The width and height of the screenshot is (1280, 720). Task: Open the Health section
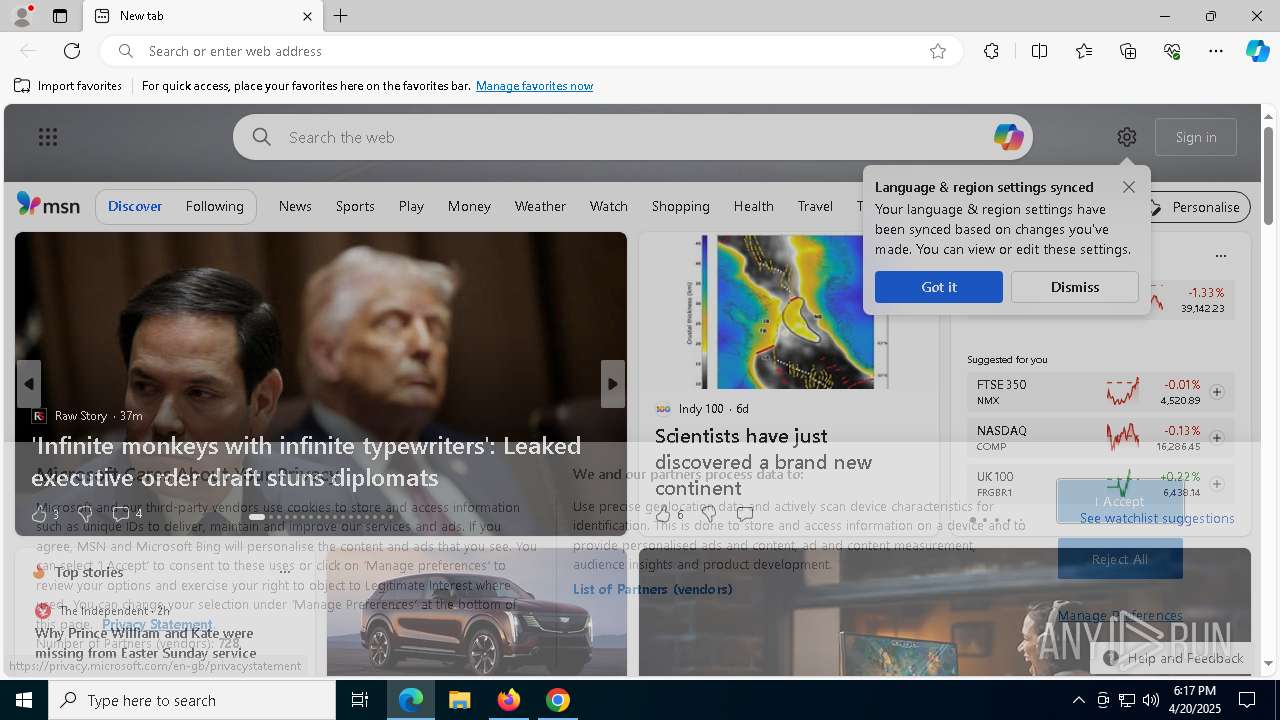tap(754, 206)
